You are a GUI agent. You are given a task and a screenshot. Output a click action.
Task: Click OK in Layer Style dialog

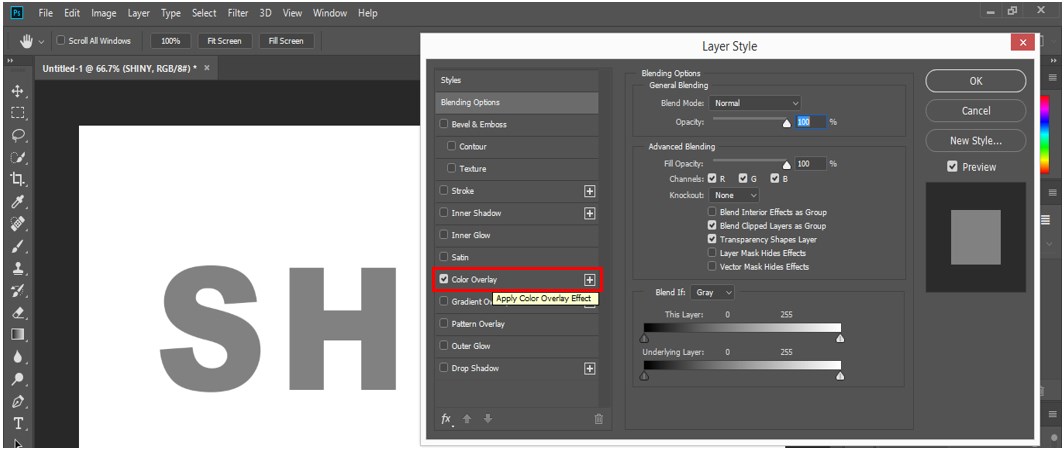976,81
